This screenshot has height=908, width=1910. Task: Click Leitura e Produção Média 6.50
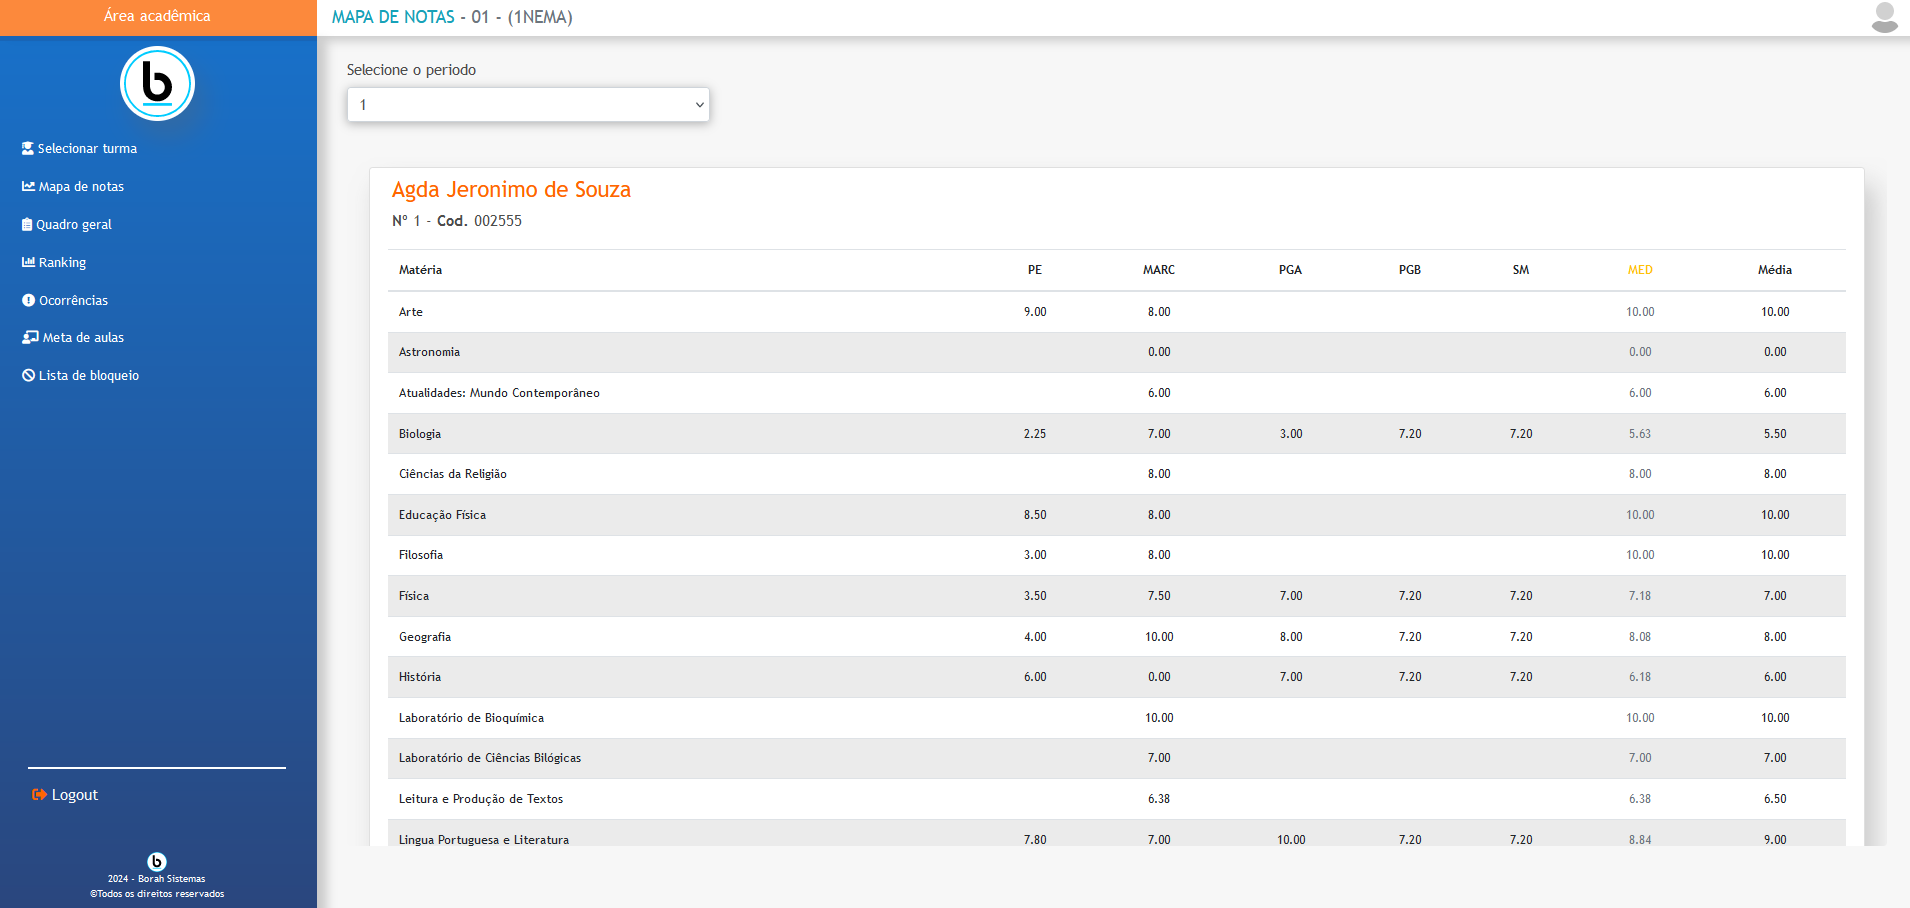1775,799
